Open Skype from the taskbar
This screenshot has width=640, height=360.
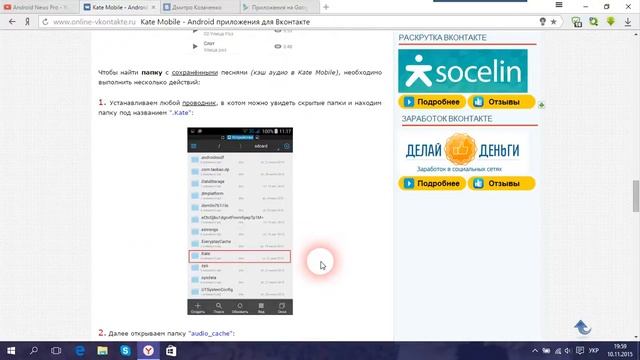[125, 351]
